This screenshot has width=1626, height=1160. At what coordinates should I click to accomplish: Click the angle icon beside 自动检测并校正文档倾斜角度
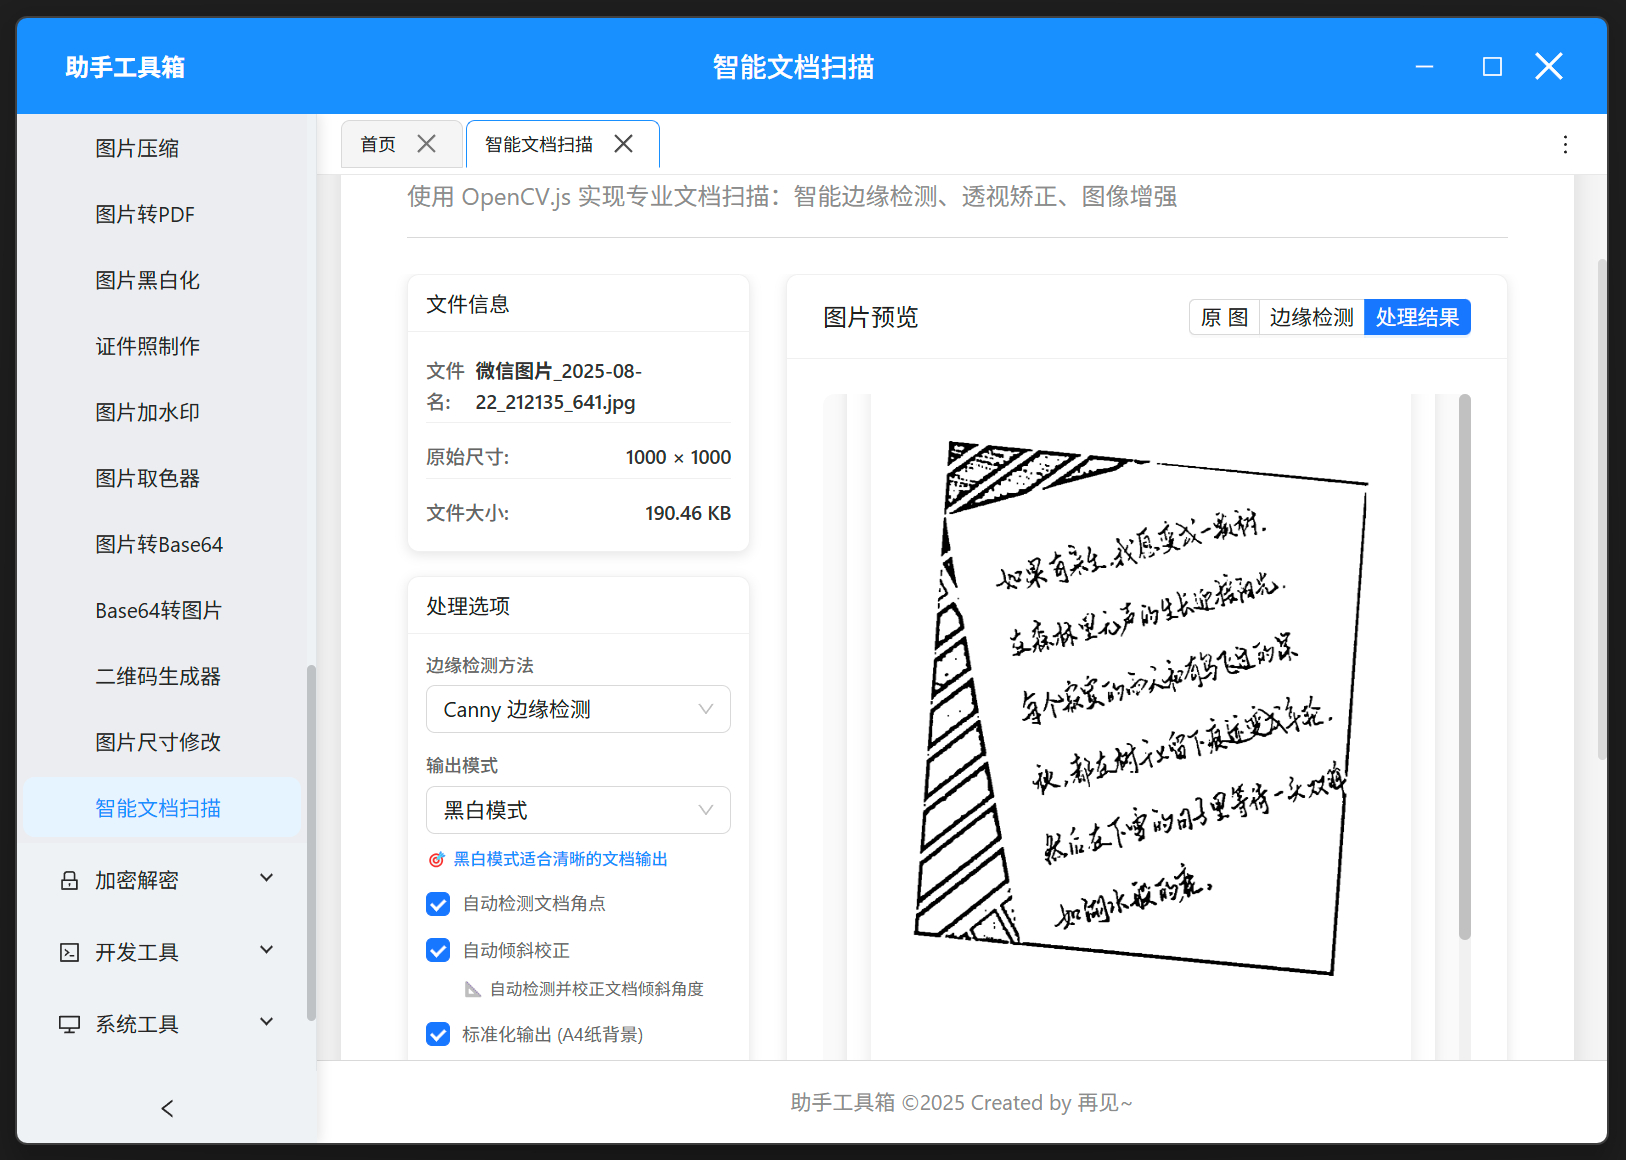click(x=473, y=989)
